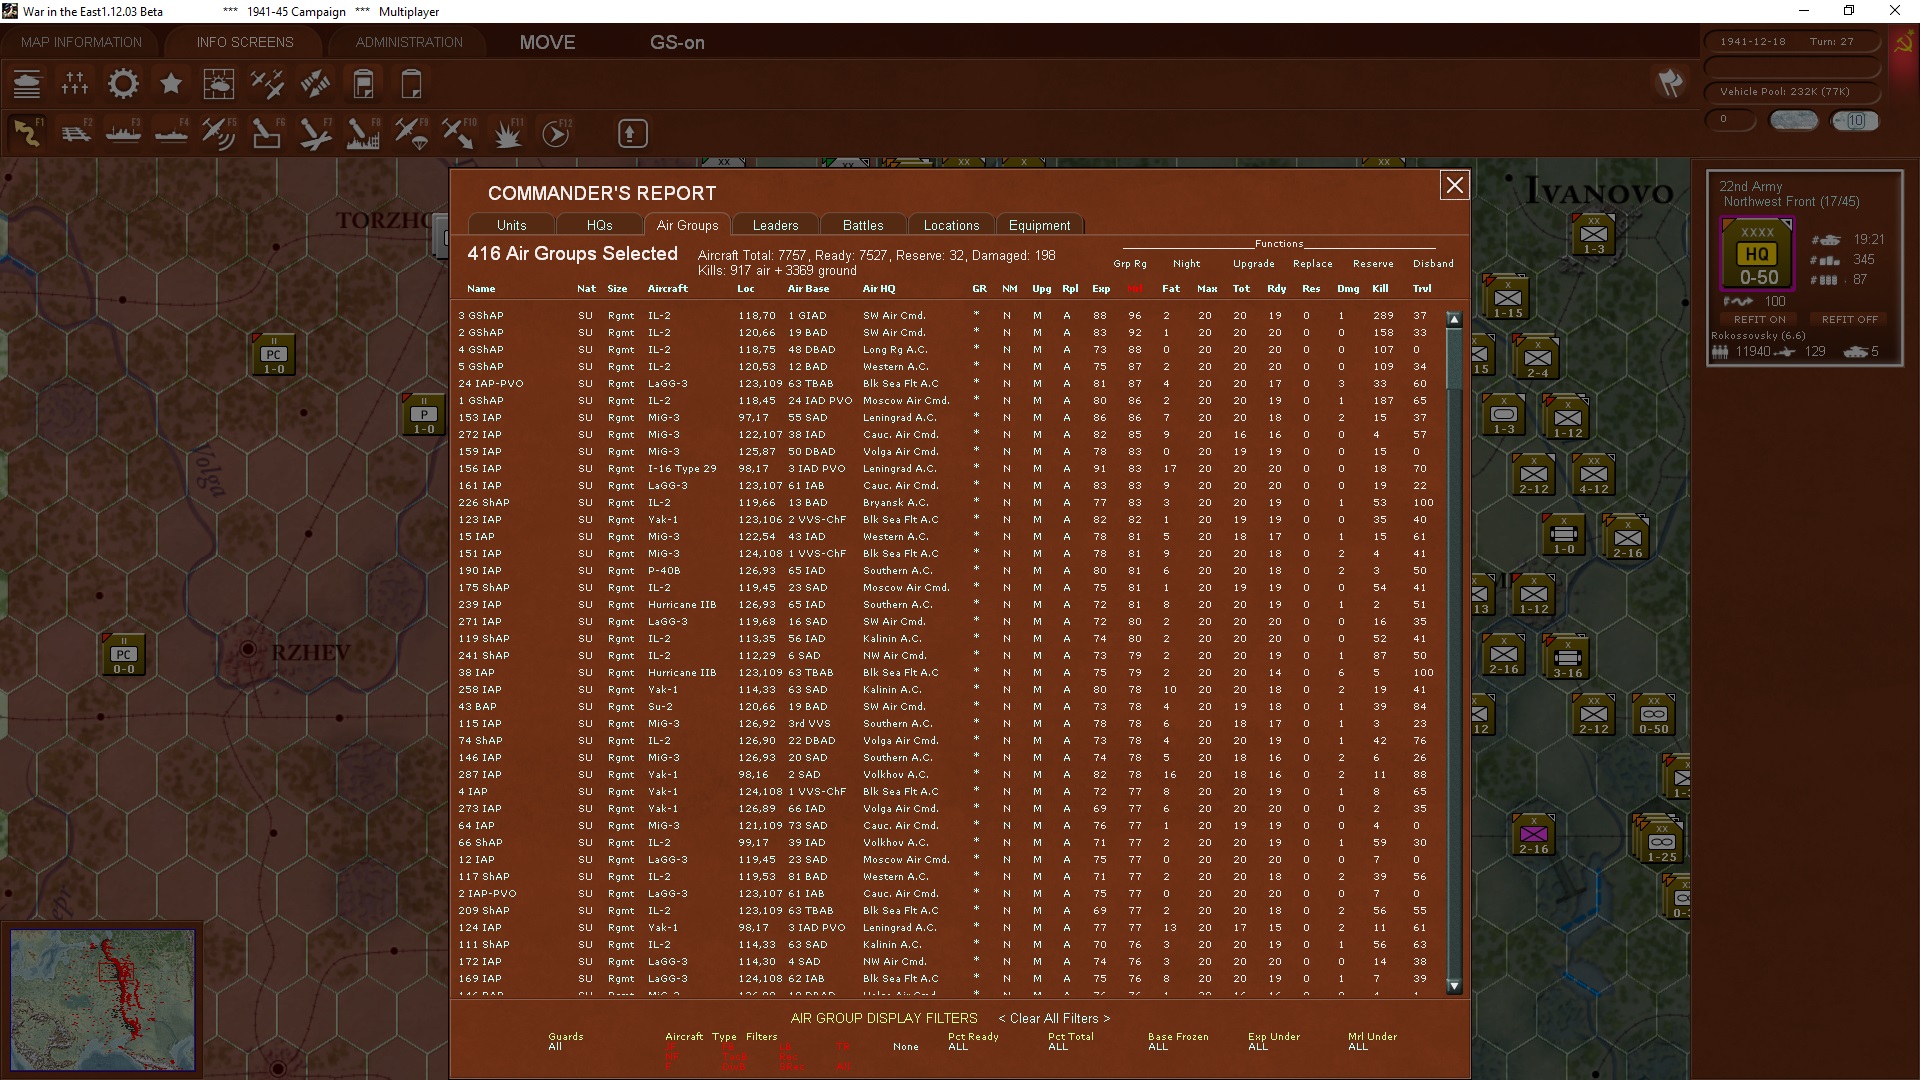Click the upload arrow icon in toolbar

click(632, 133)
